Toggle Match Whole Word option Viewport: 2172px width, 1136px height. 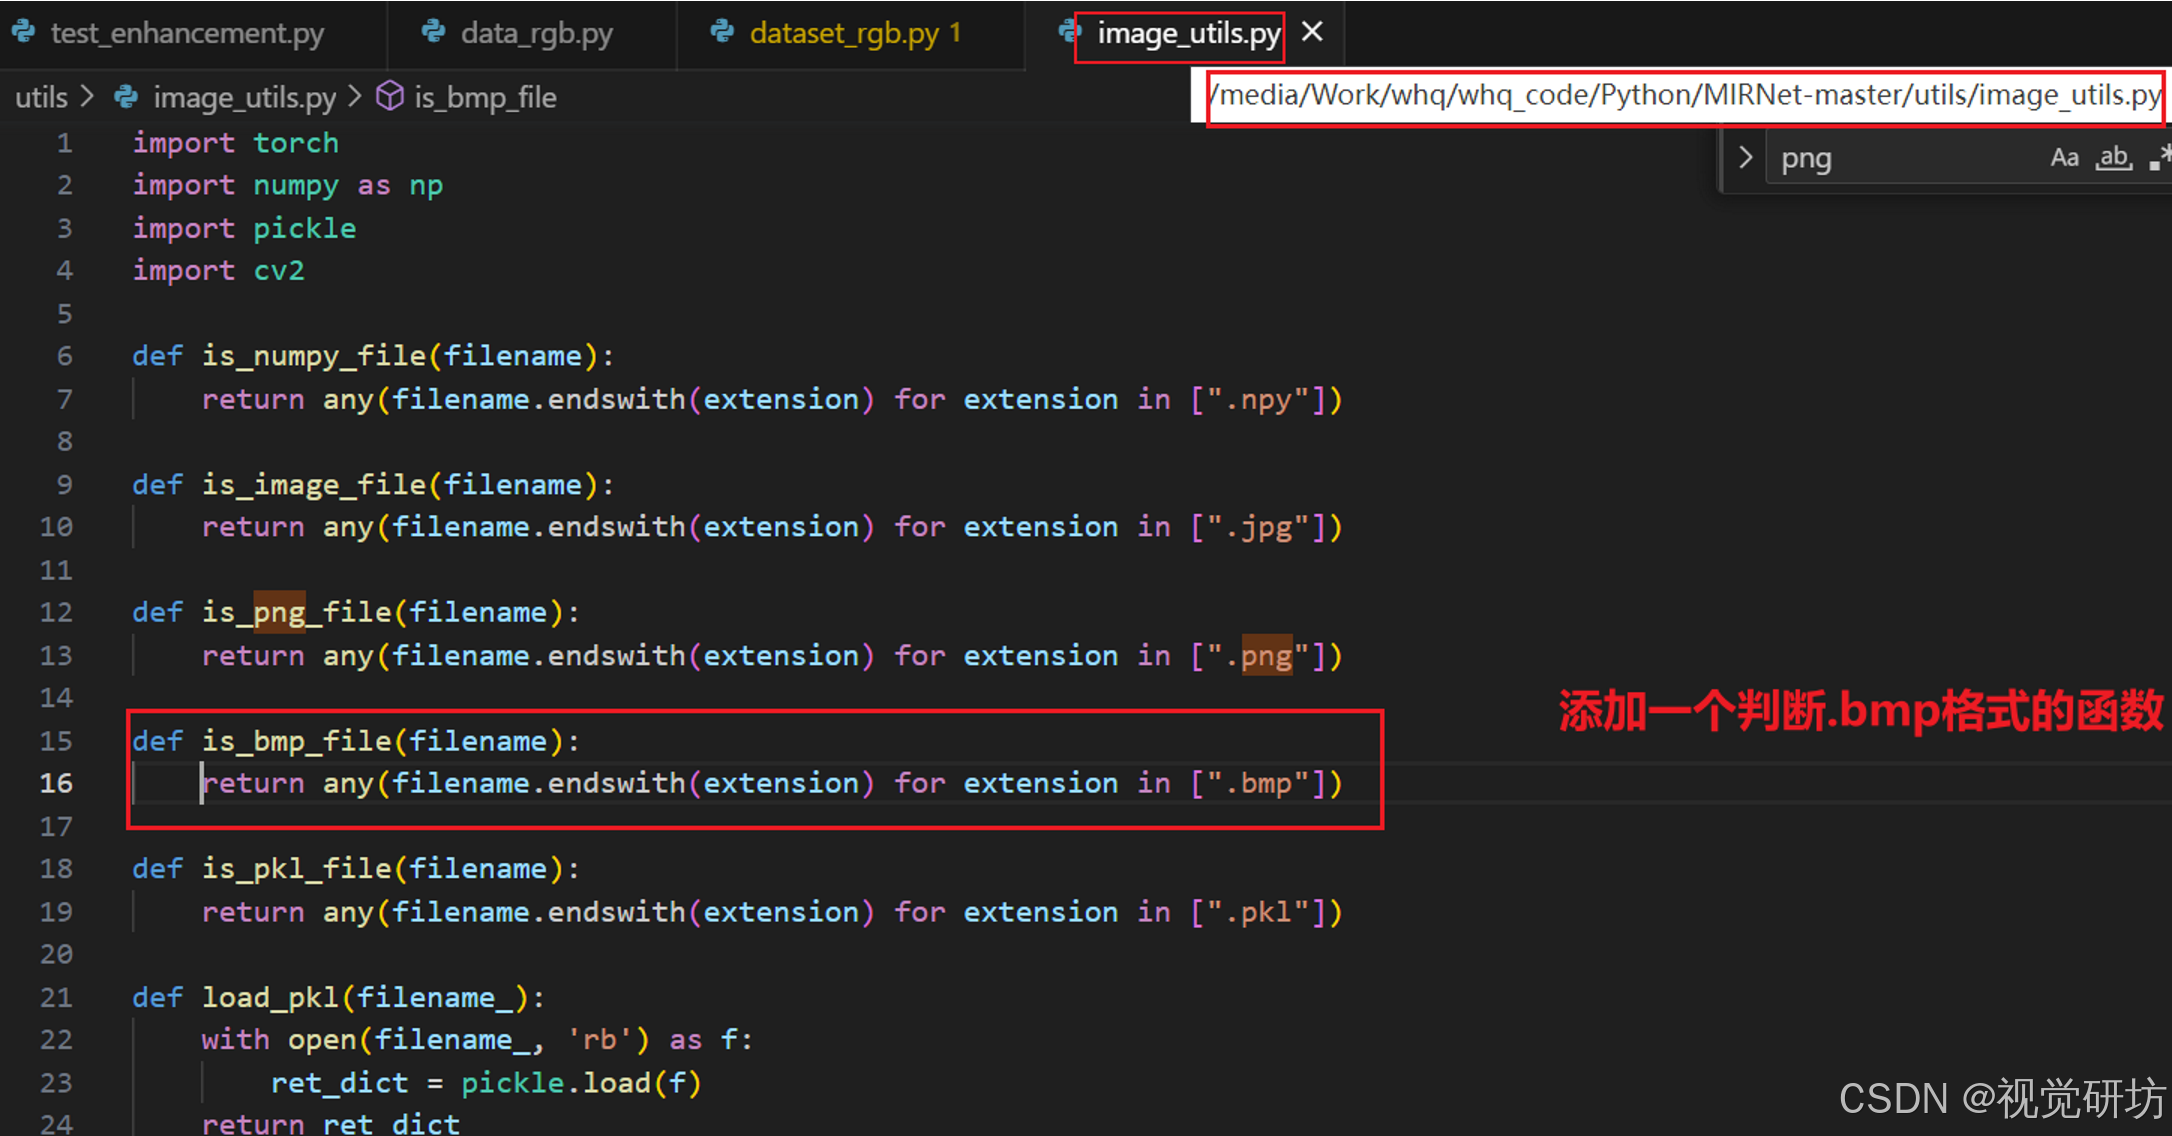click(x=2114, y=158)
